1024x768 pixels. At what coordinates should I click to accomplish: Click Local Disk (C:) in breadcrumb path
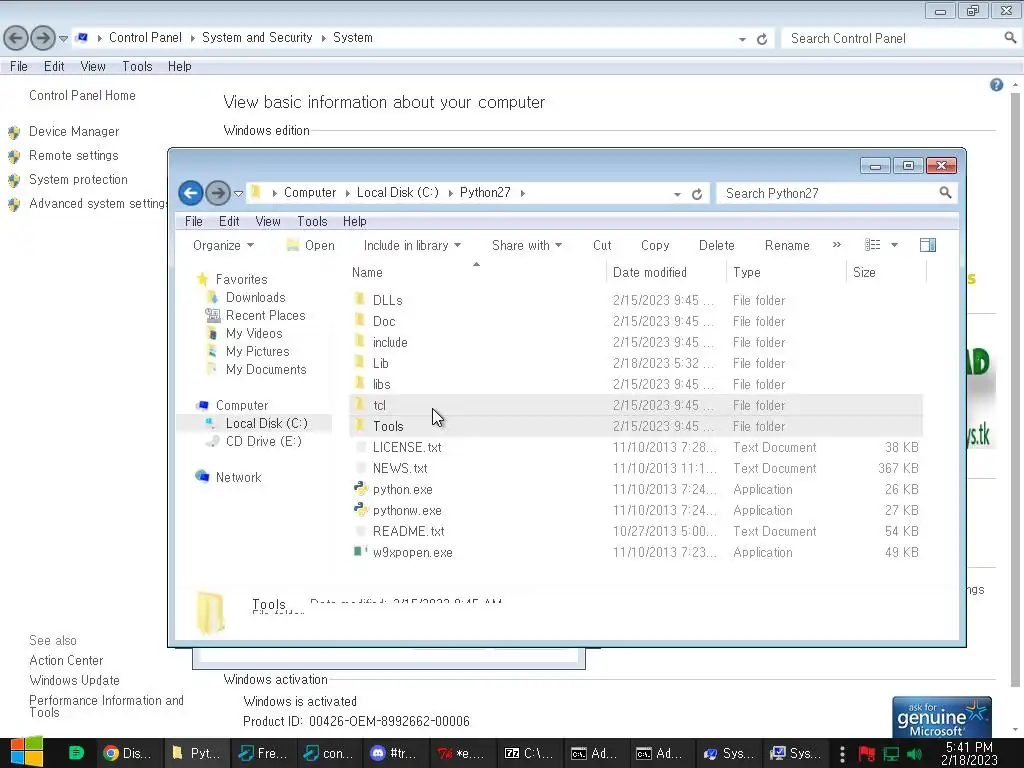pyautogui.click(x=397, y=193)
